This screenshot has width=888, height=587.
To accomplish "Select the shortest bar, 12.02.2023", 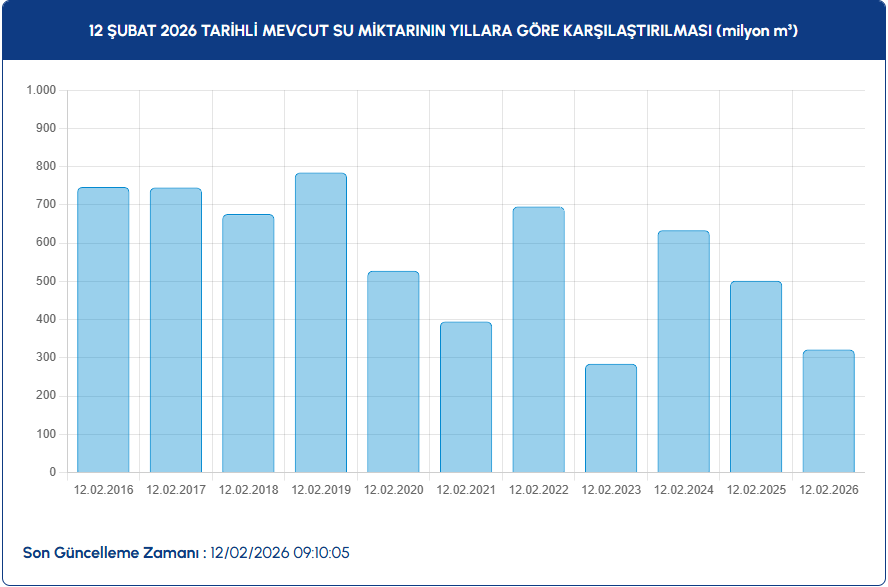I will (611, 418).
